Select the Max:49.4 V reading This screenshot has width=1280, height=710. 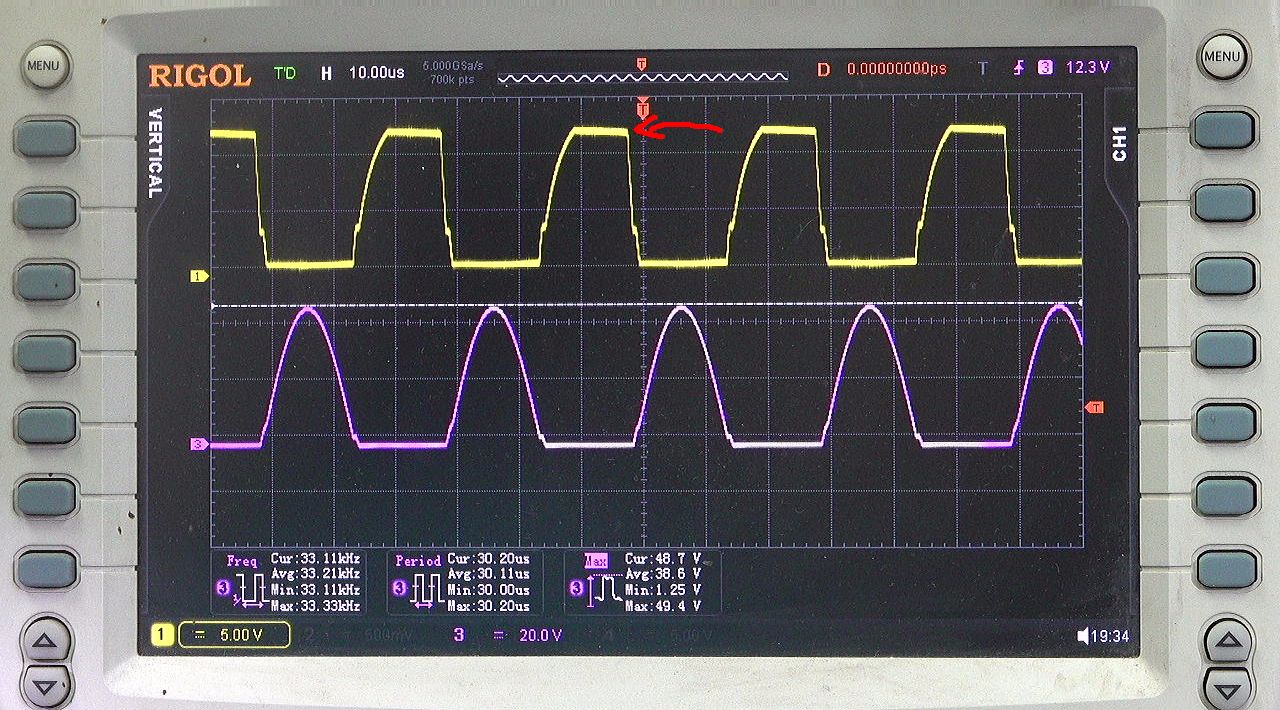[x=663, y=606]
